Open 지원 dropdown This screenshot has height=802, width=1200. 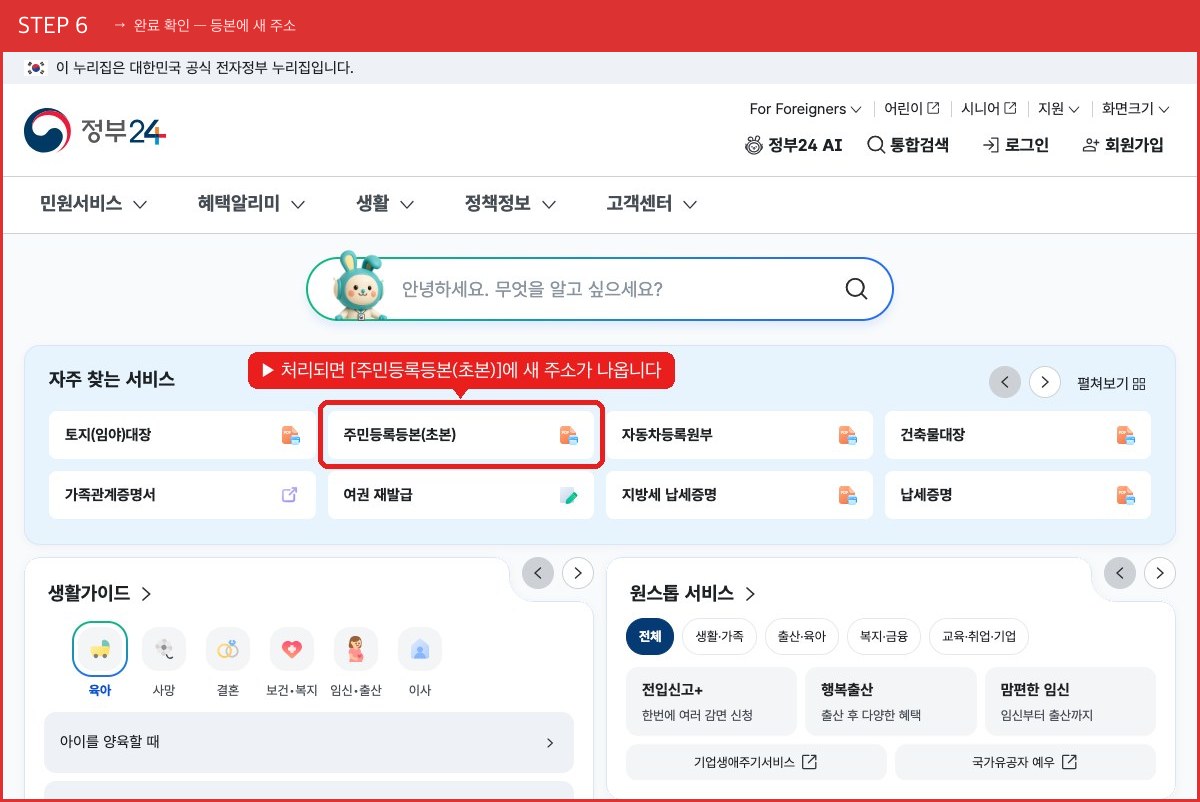(1059, 108)
